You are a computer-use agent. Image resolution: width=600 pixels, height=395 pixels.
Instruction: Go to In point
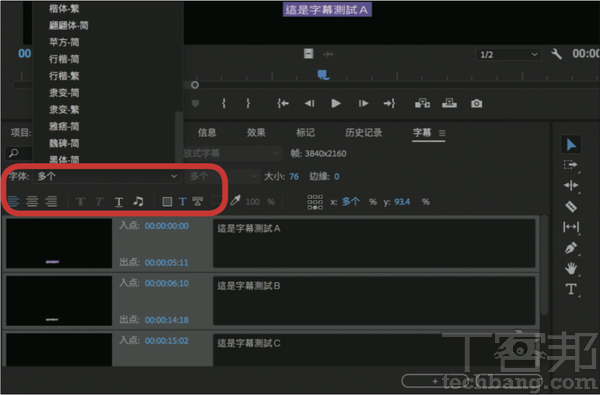tap(283, 103)
